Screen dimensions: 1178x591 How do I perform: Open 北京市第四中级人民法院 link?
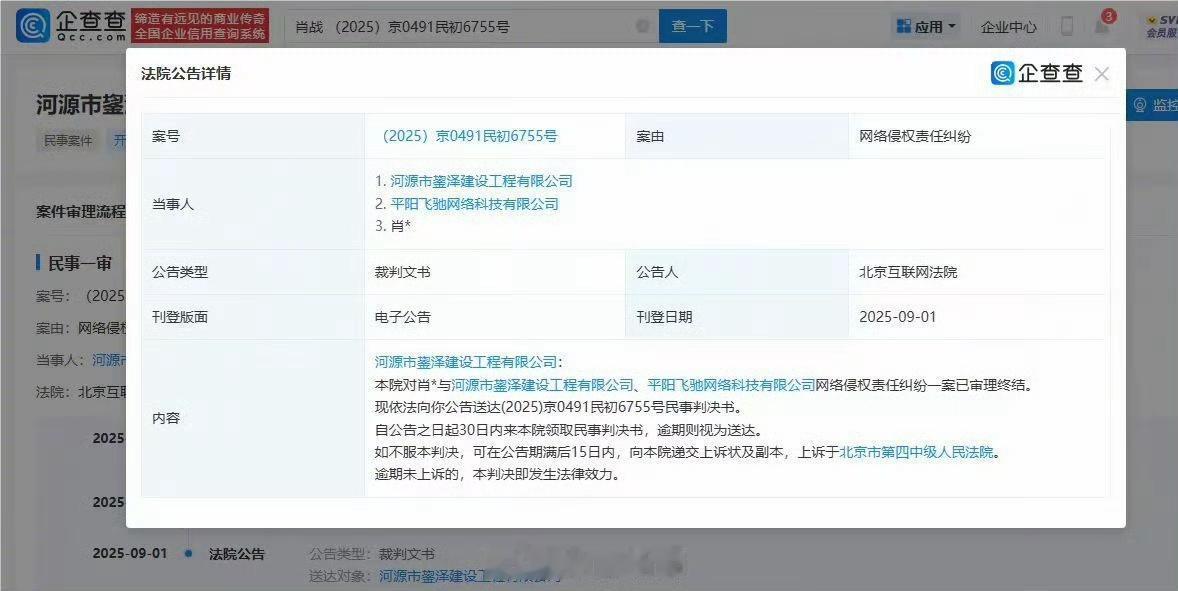point(917,452)
